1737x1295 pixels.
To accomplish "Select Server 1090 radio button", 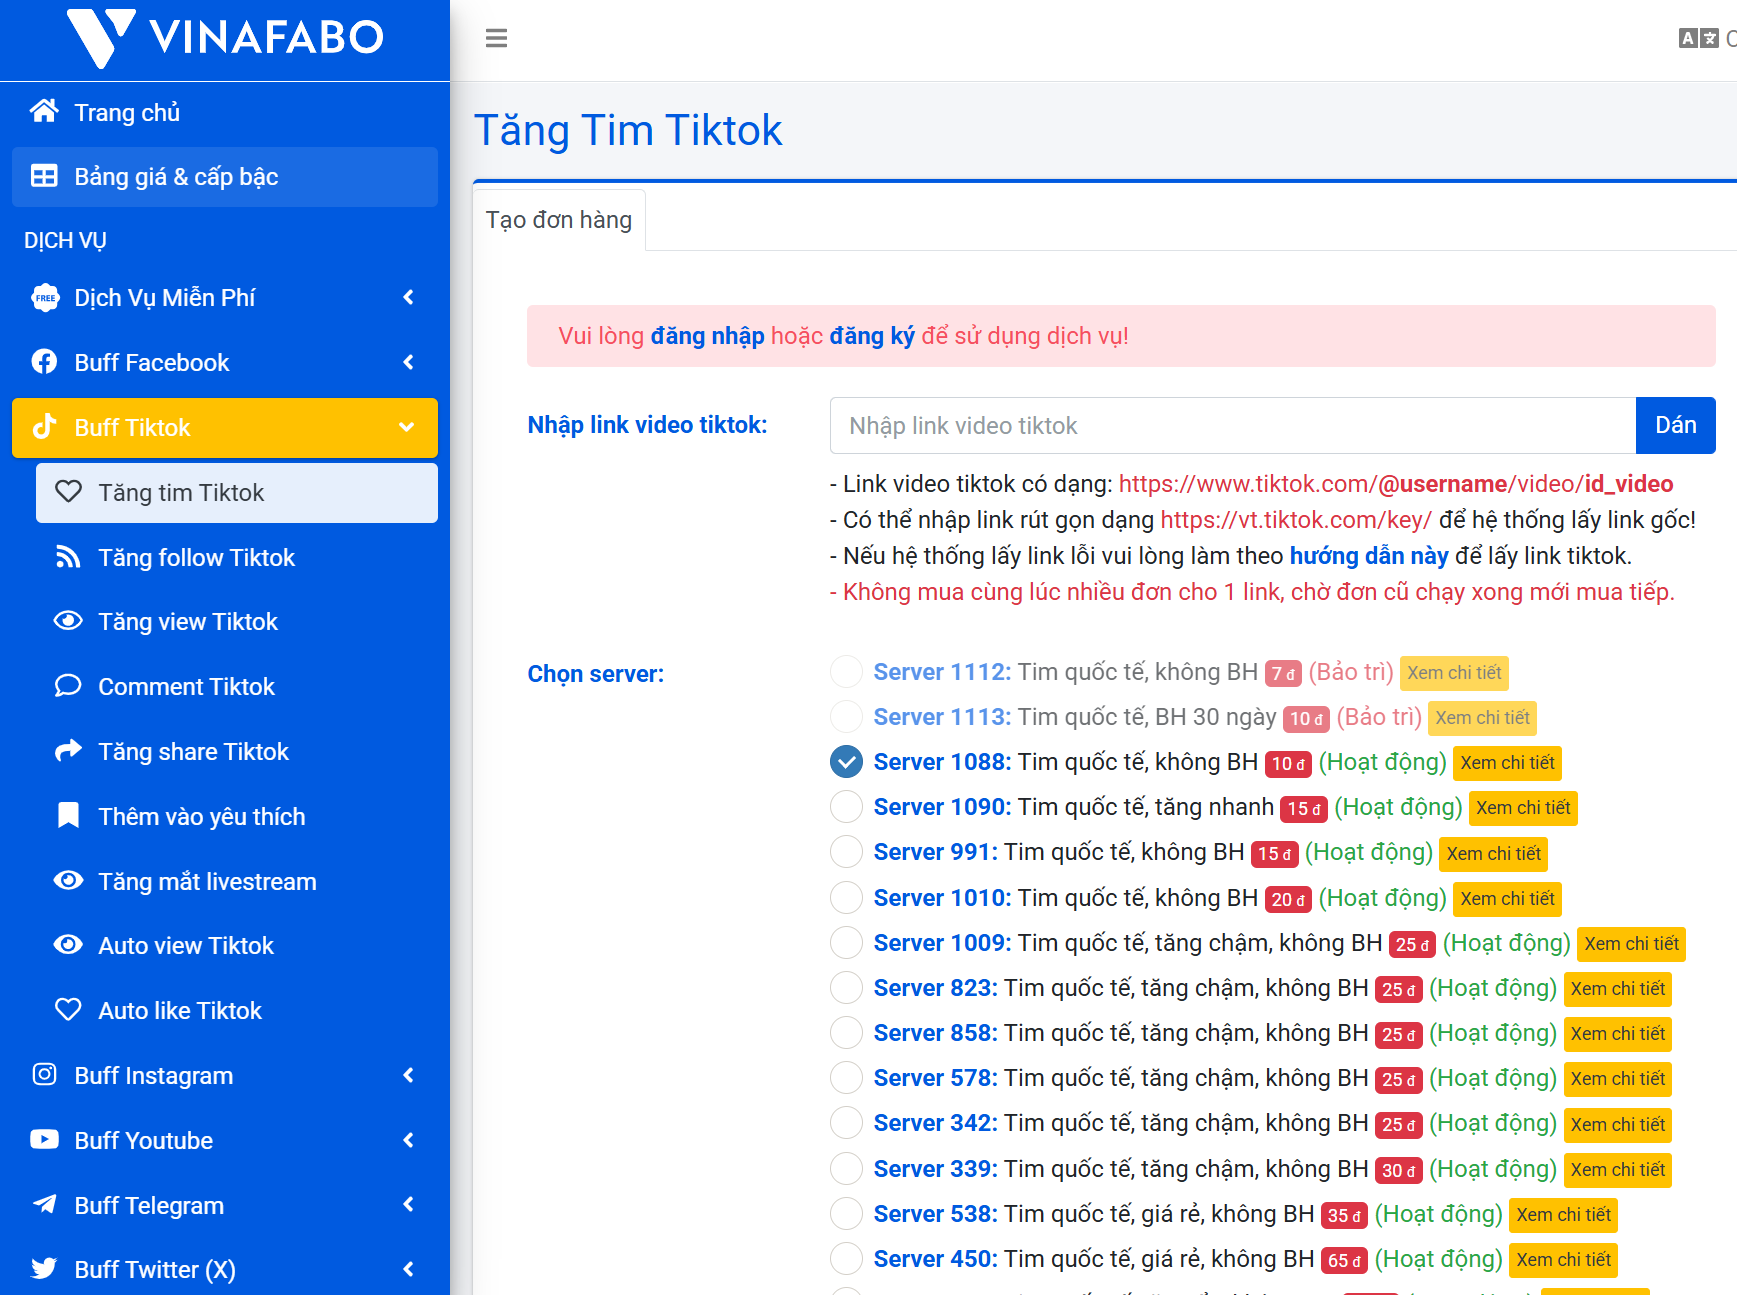I will click(x=846, y=806).
